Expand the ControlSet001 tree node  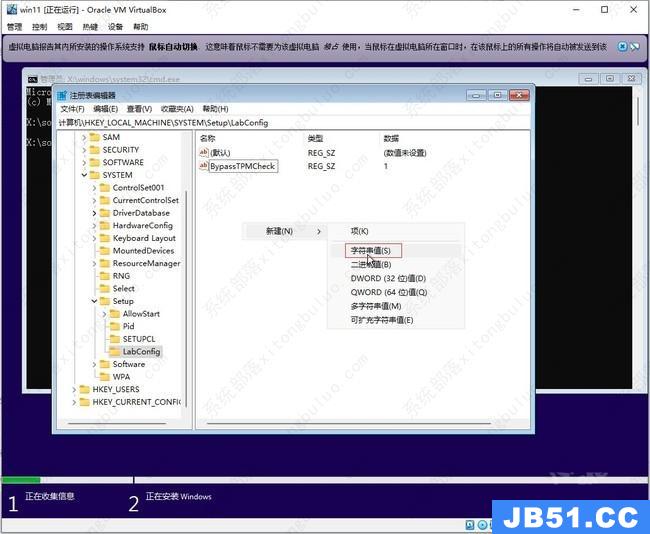pos(93,188)
